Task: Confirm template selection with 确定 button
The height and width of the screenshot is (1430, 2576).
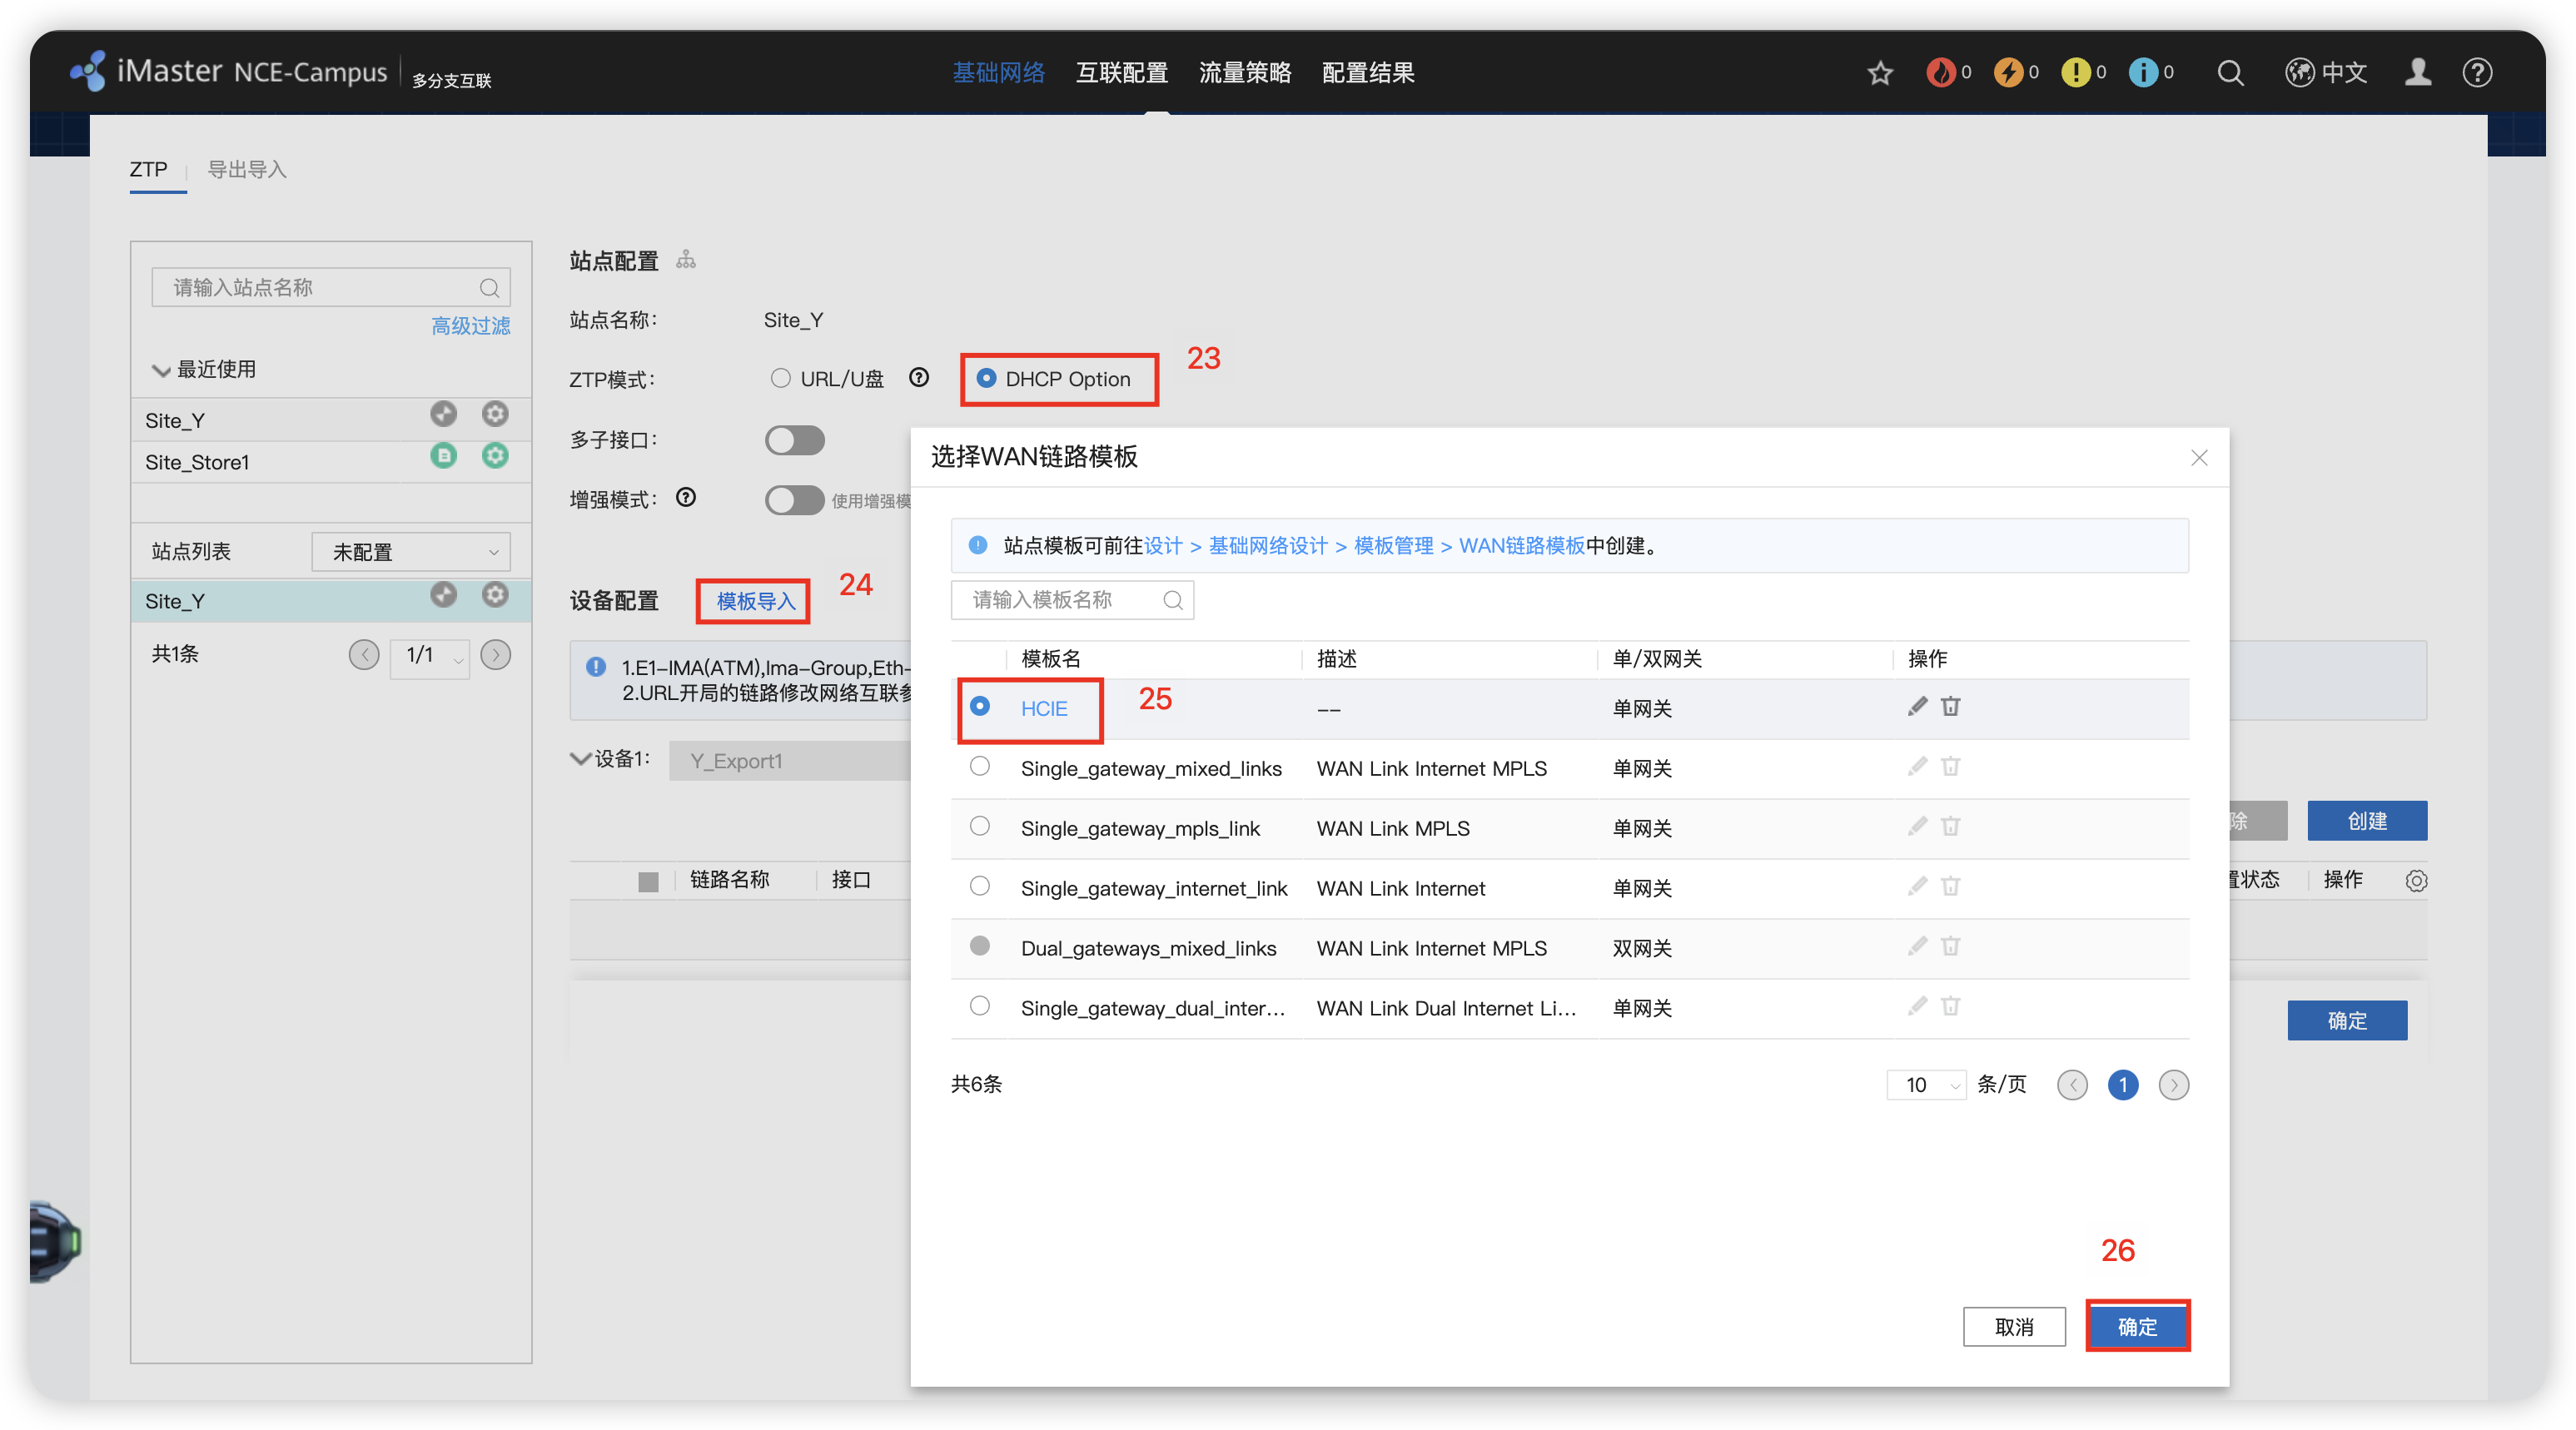Action: [2138, 1326]
